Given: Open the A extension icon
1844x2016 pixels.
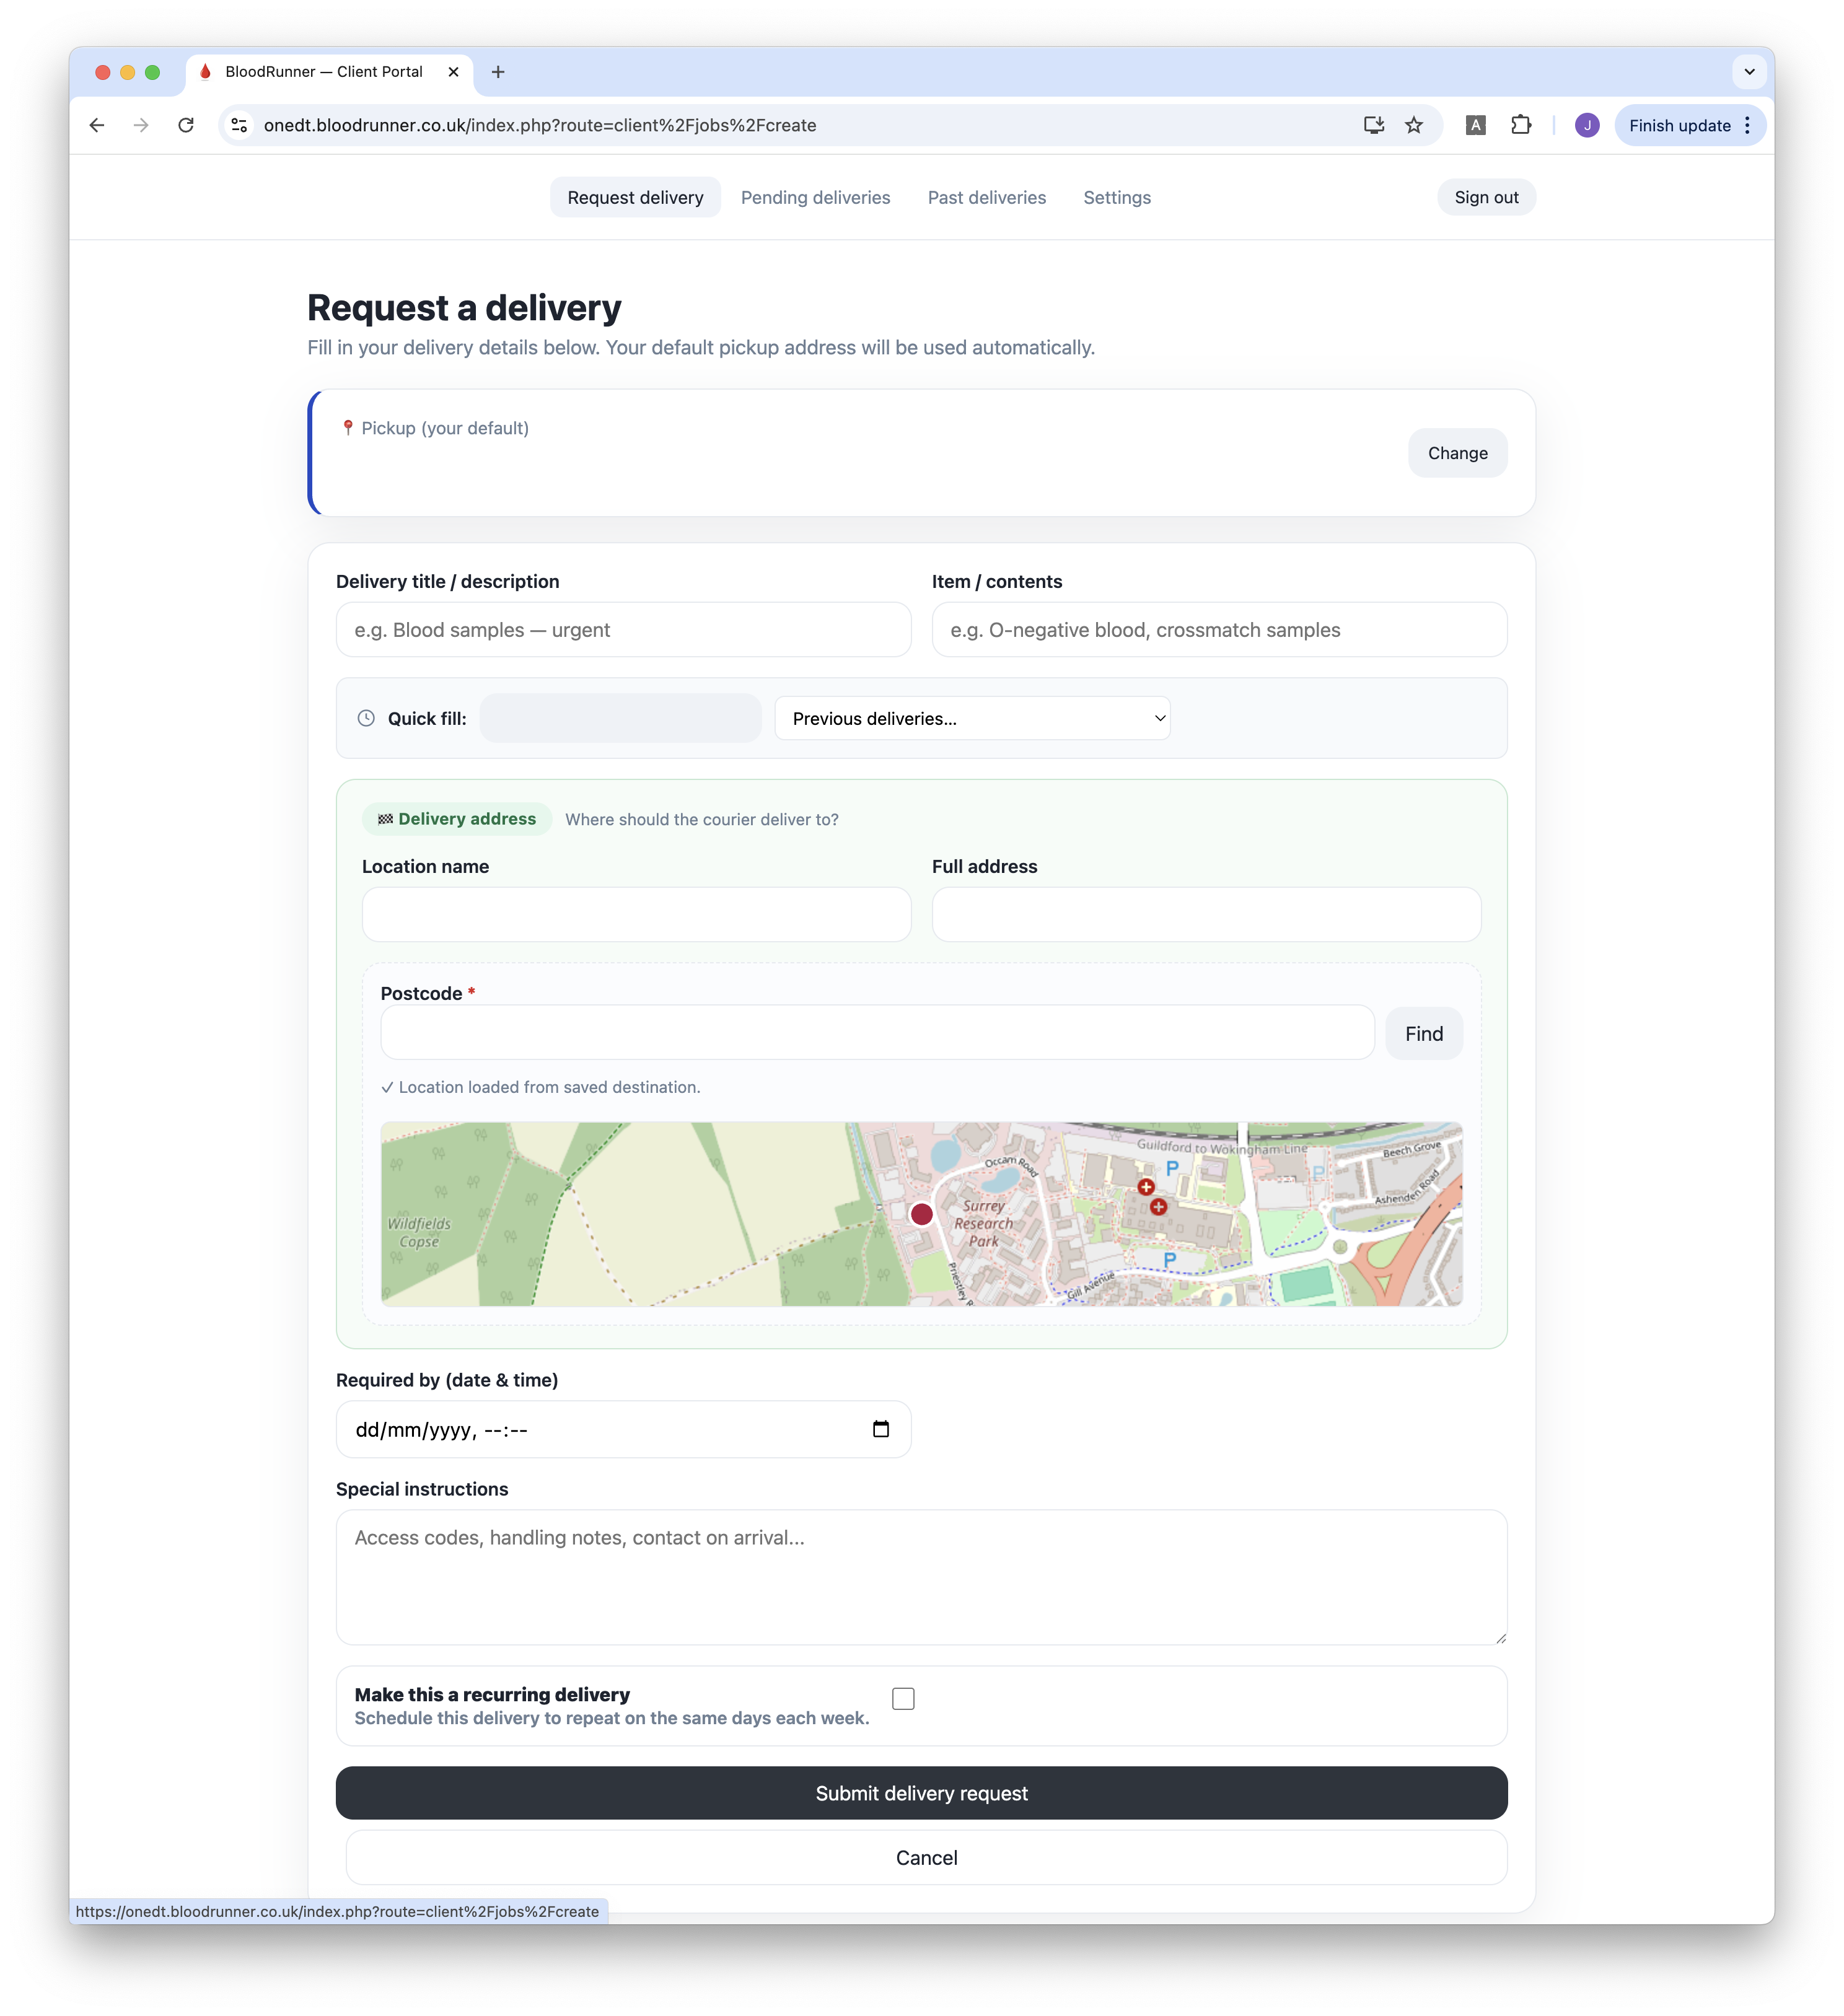Looking at the screenshot, I should click(1475, 125).
